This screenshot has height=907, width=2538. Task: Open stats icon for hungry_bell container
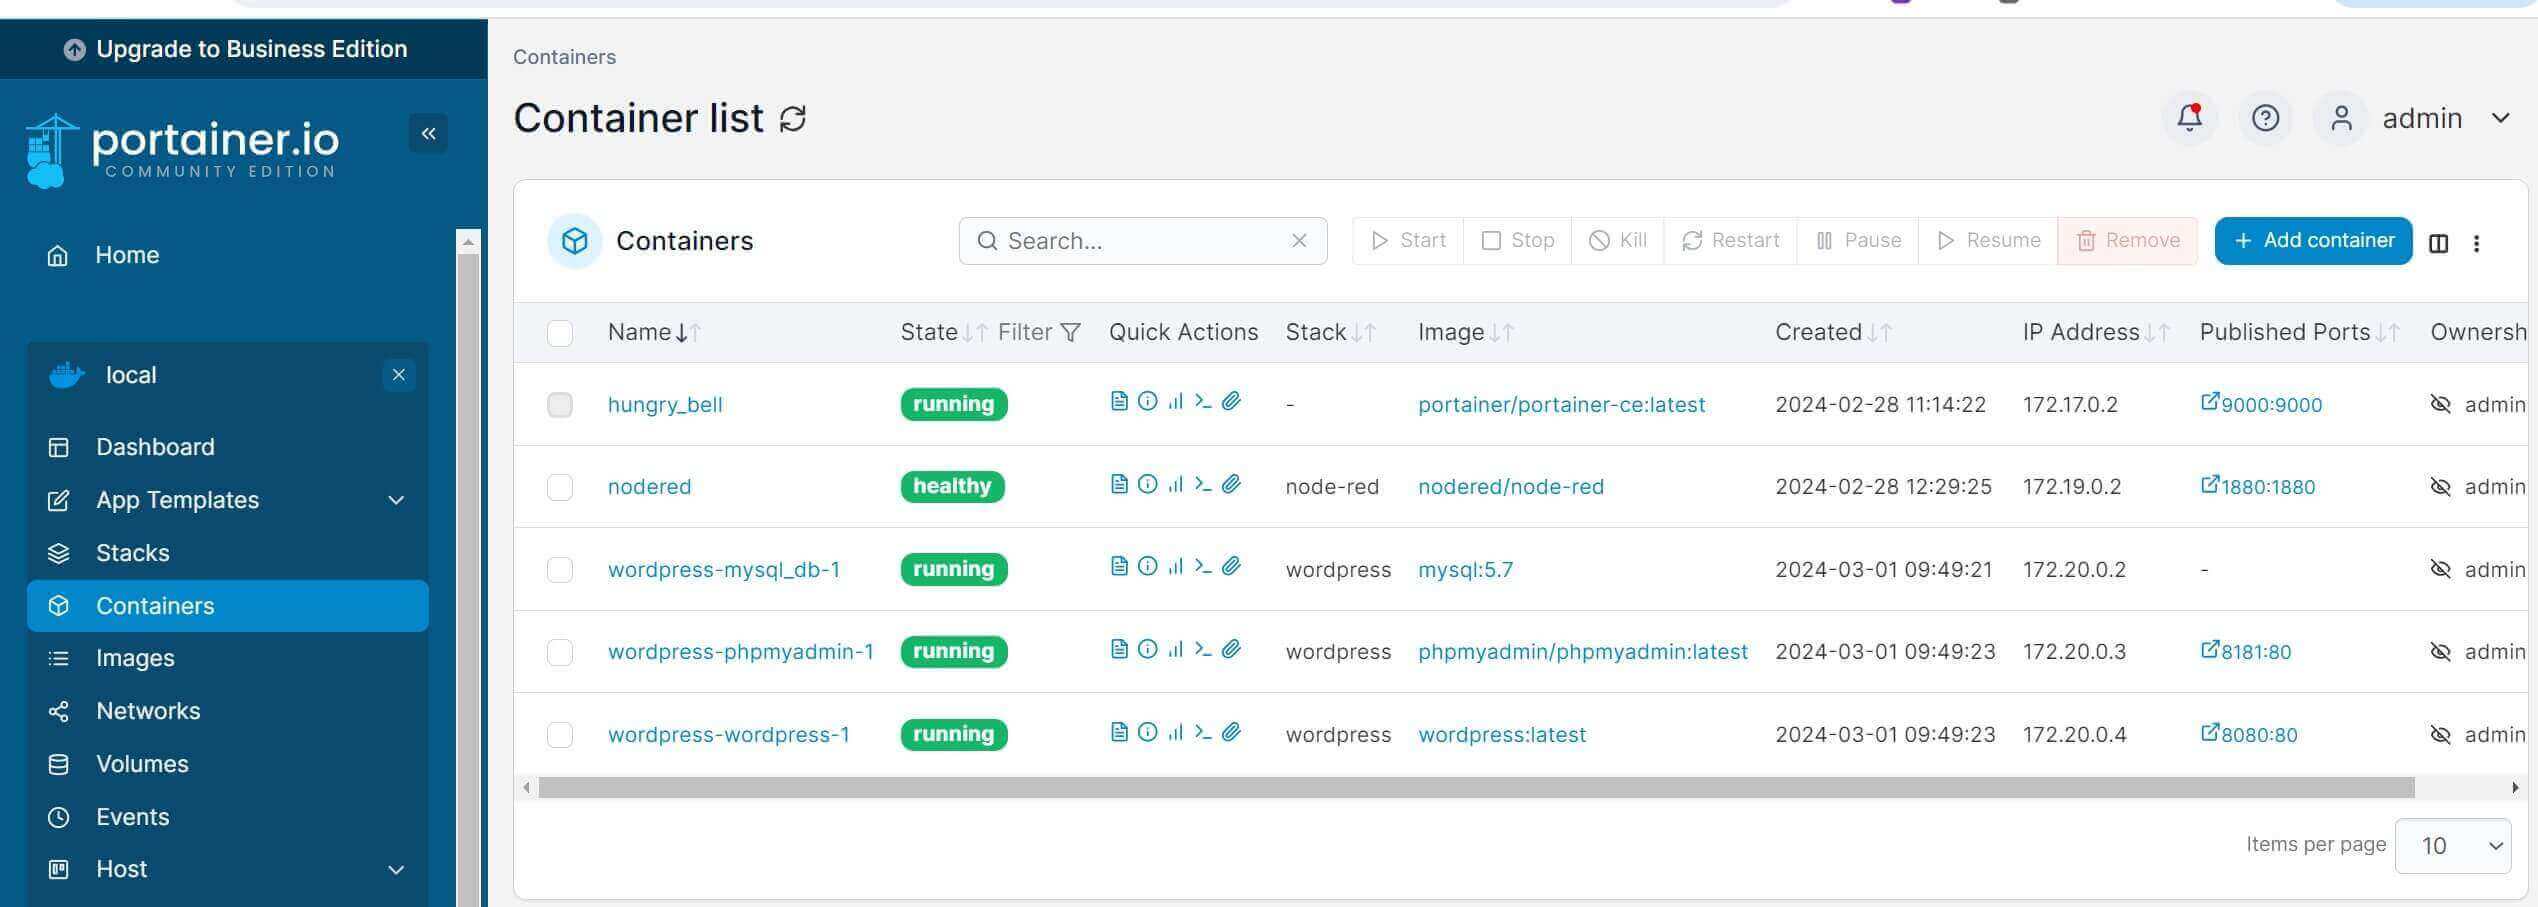tap(1175, 401)
